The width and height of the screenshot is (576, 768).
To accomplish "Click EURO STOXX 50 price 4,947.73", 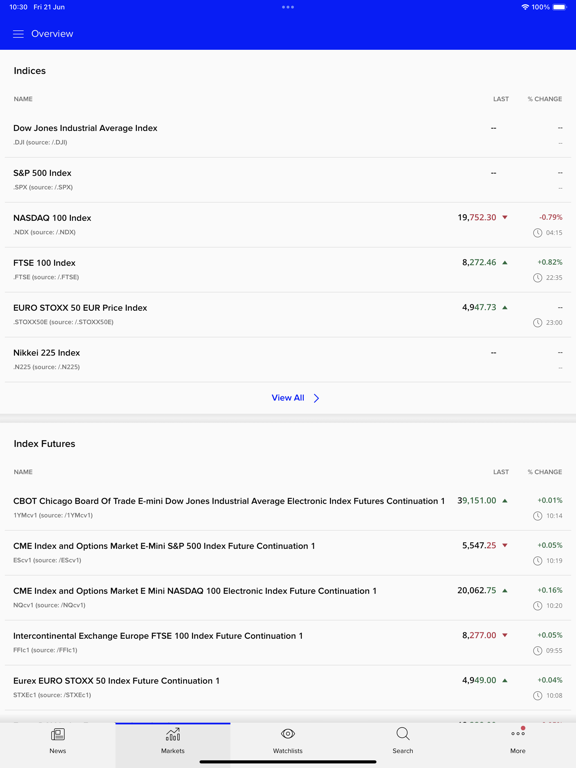I will 479,308.
